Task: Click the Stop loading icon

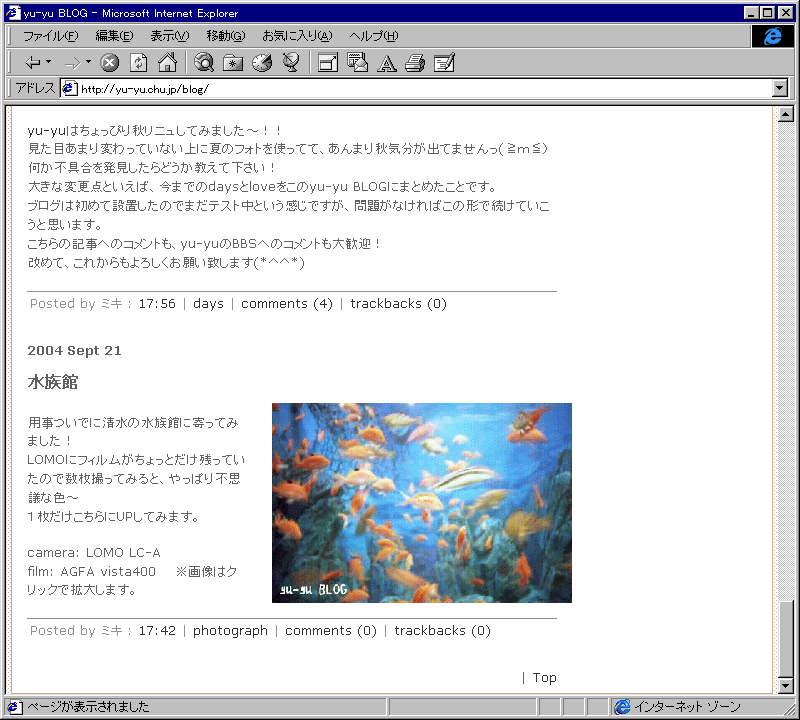Action: (x=109, y=63)
